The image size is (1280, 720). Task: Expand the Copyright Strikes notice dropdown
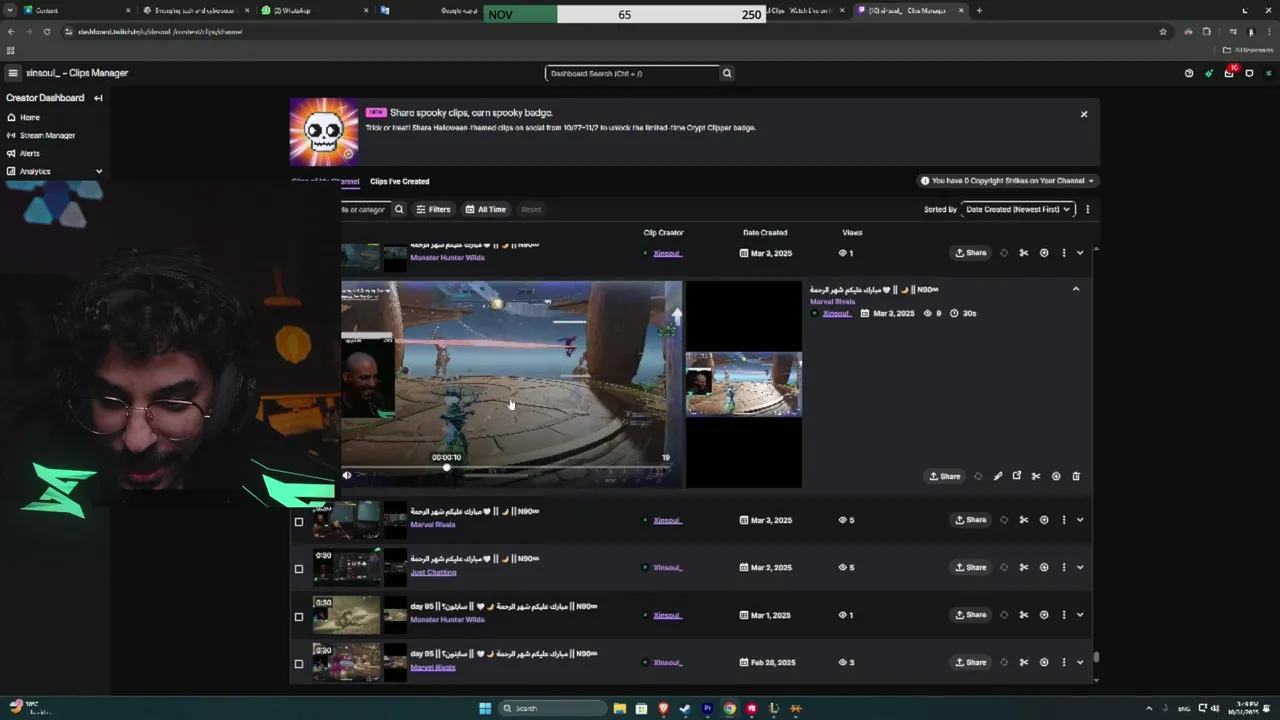[1006, 181]
